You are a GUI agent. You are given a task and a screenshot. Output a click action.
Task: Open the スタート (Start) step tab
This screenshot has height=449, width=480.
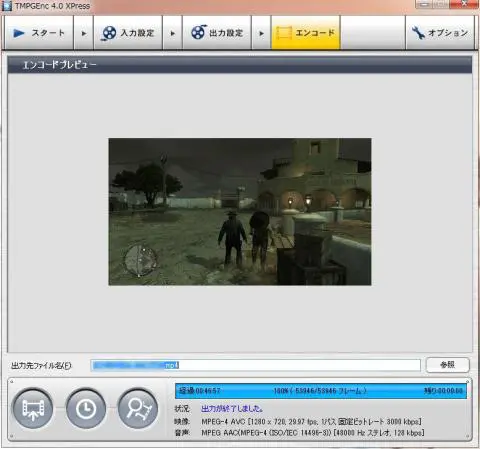(x=39, y=33)
